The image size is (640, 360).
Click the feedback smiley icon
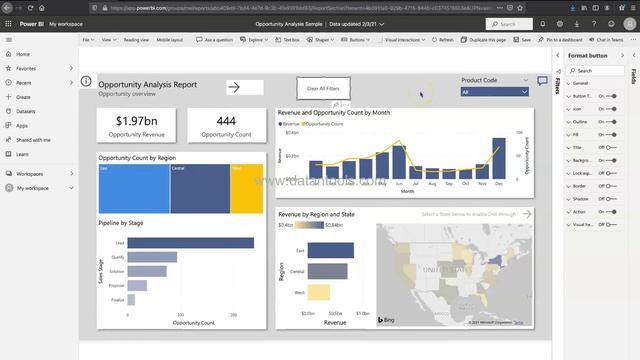click(611, 24)
